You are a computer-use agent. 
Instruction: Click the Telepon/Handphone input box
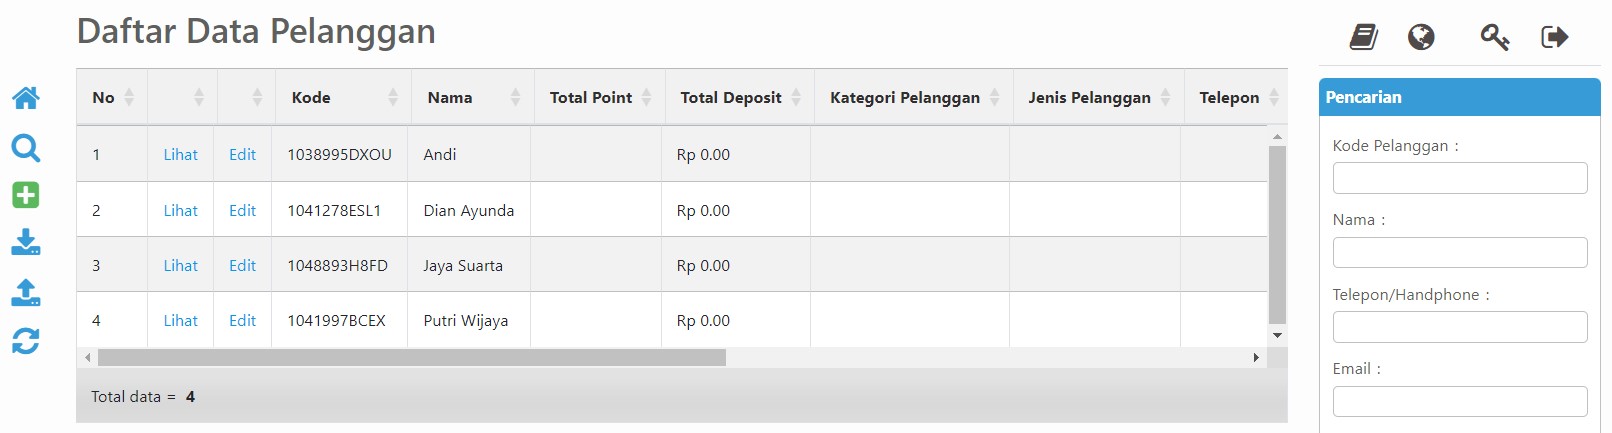coord(1460,327)
